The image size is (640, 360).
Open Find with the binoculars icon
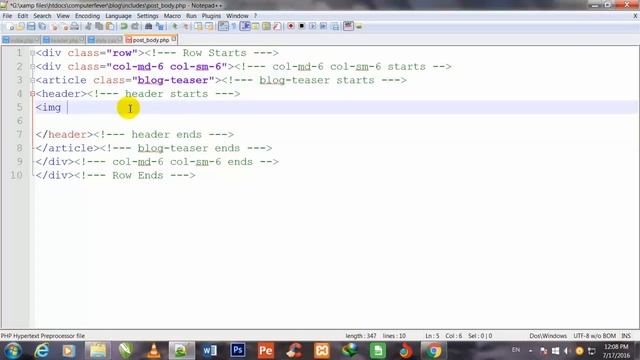pyautogui.click(x=148, y=27)
